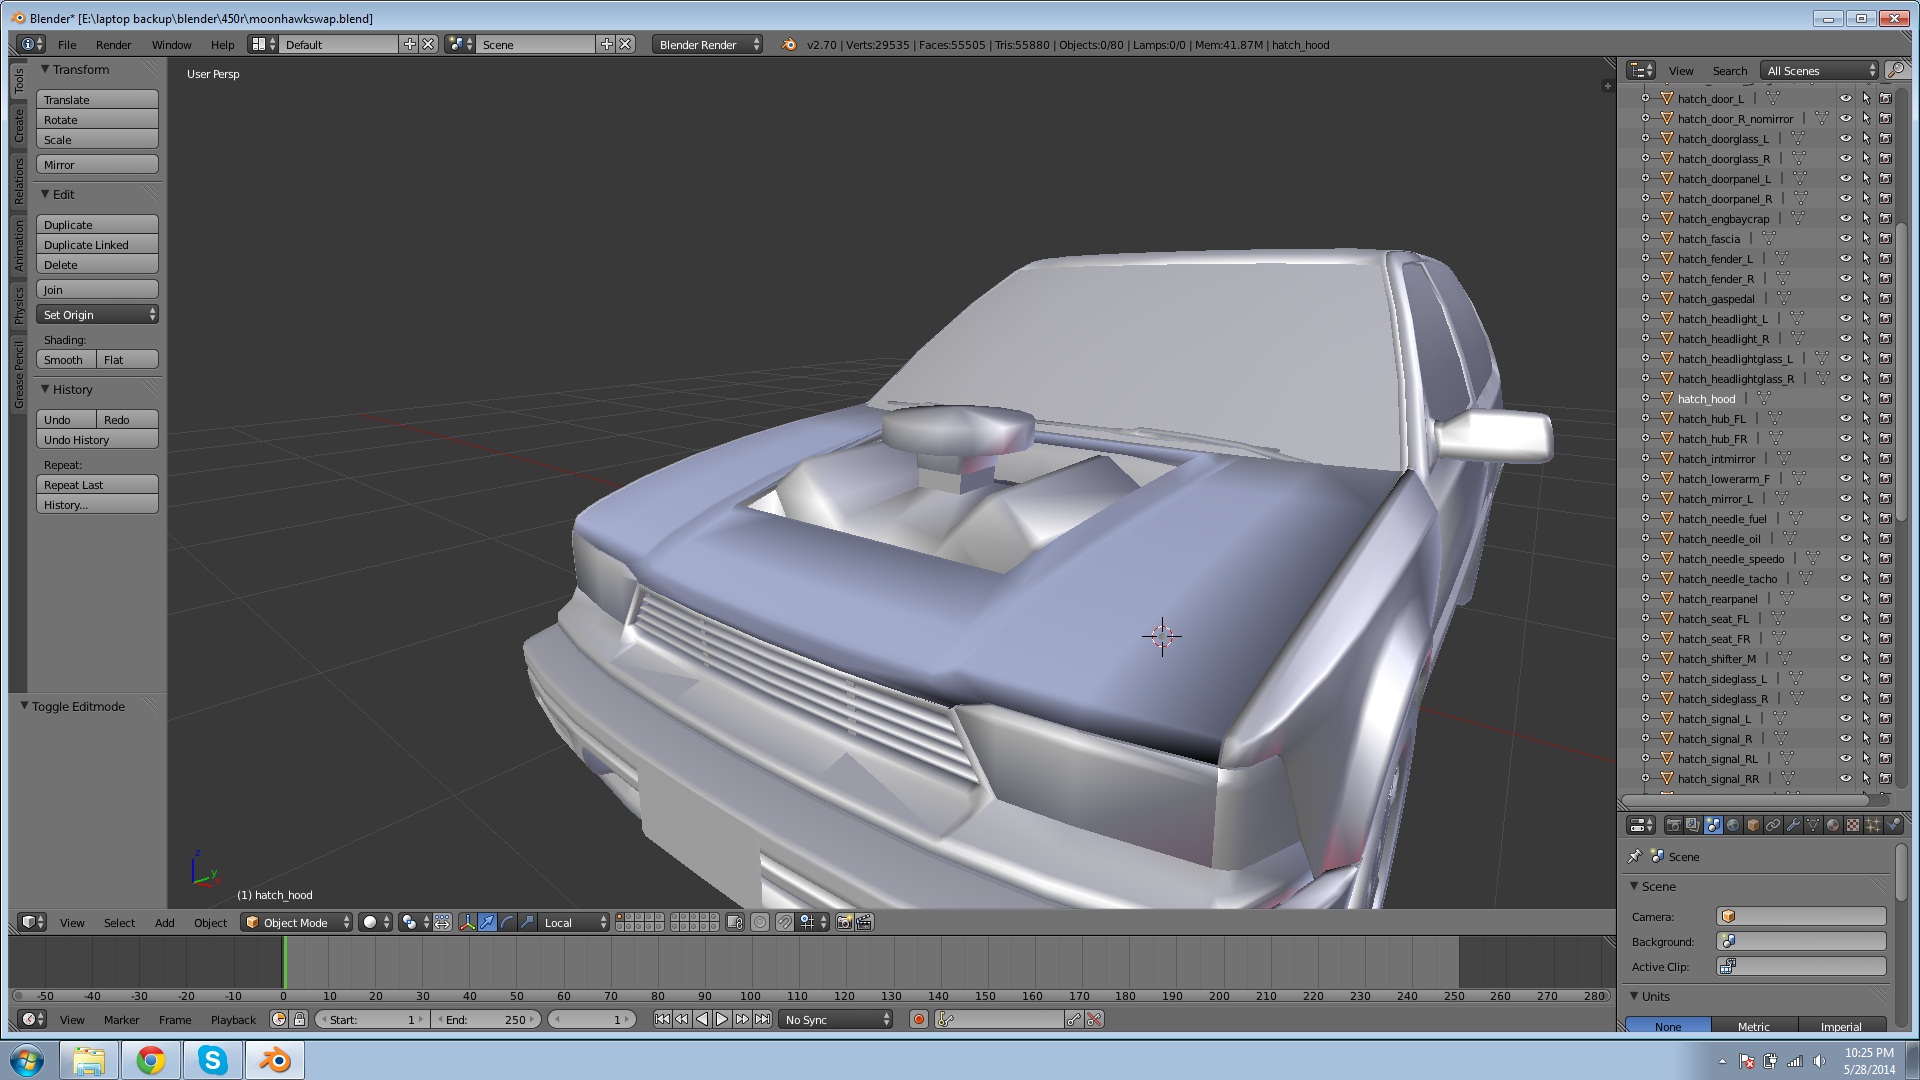Open the World properties globe tab
The image size is (1920, 1080).
[1733, 825]
